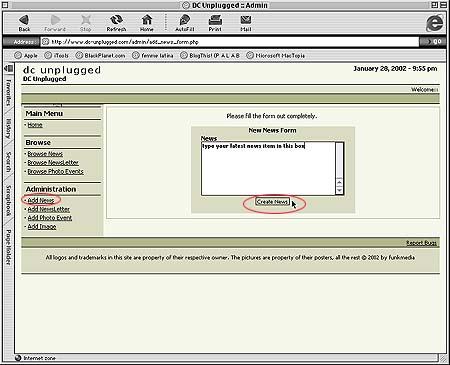Image resolution: width=450 pixels, height=365 pixels.
Task: Click the window zoom box in title bar
Action: (x=434, y=5)
